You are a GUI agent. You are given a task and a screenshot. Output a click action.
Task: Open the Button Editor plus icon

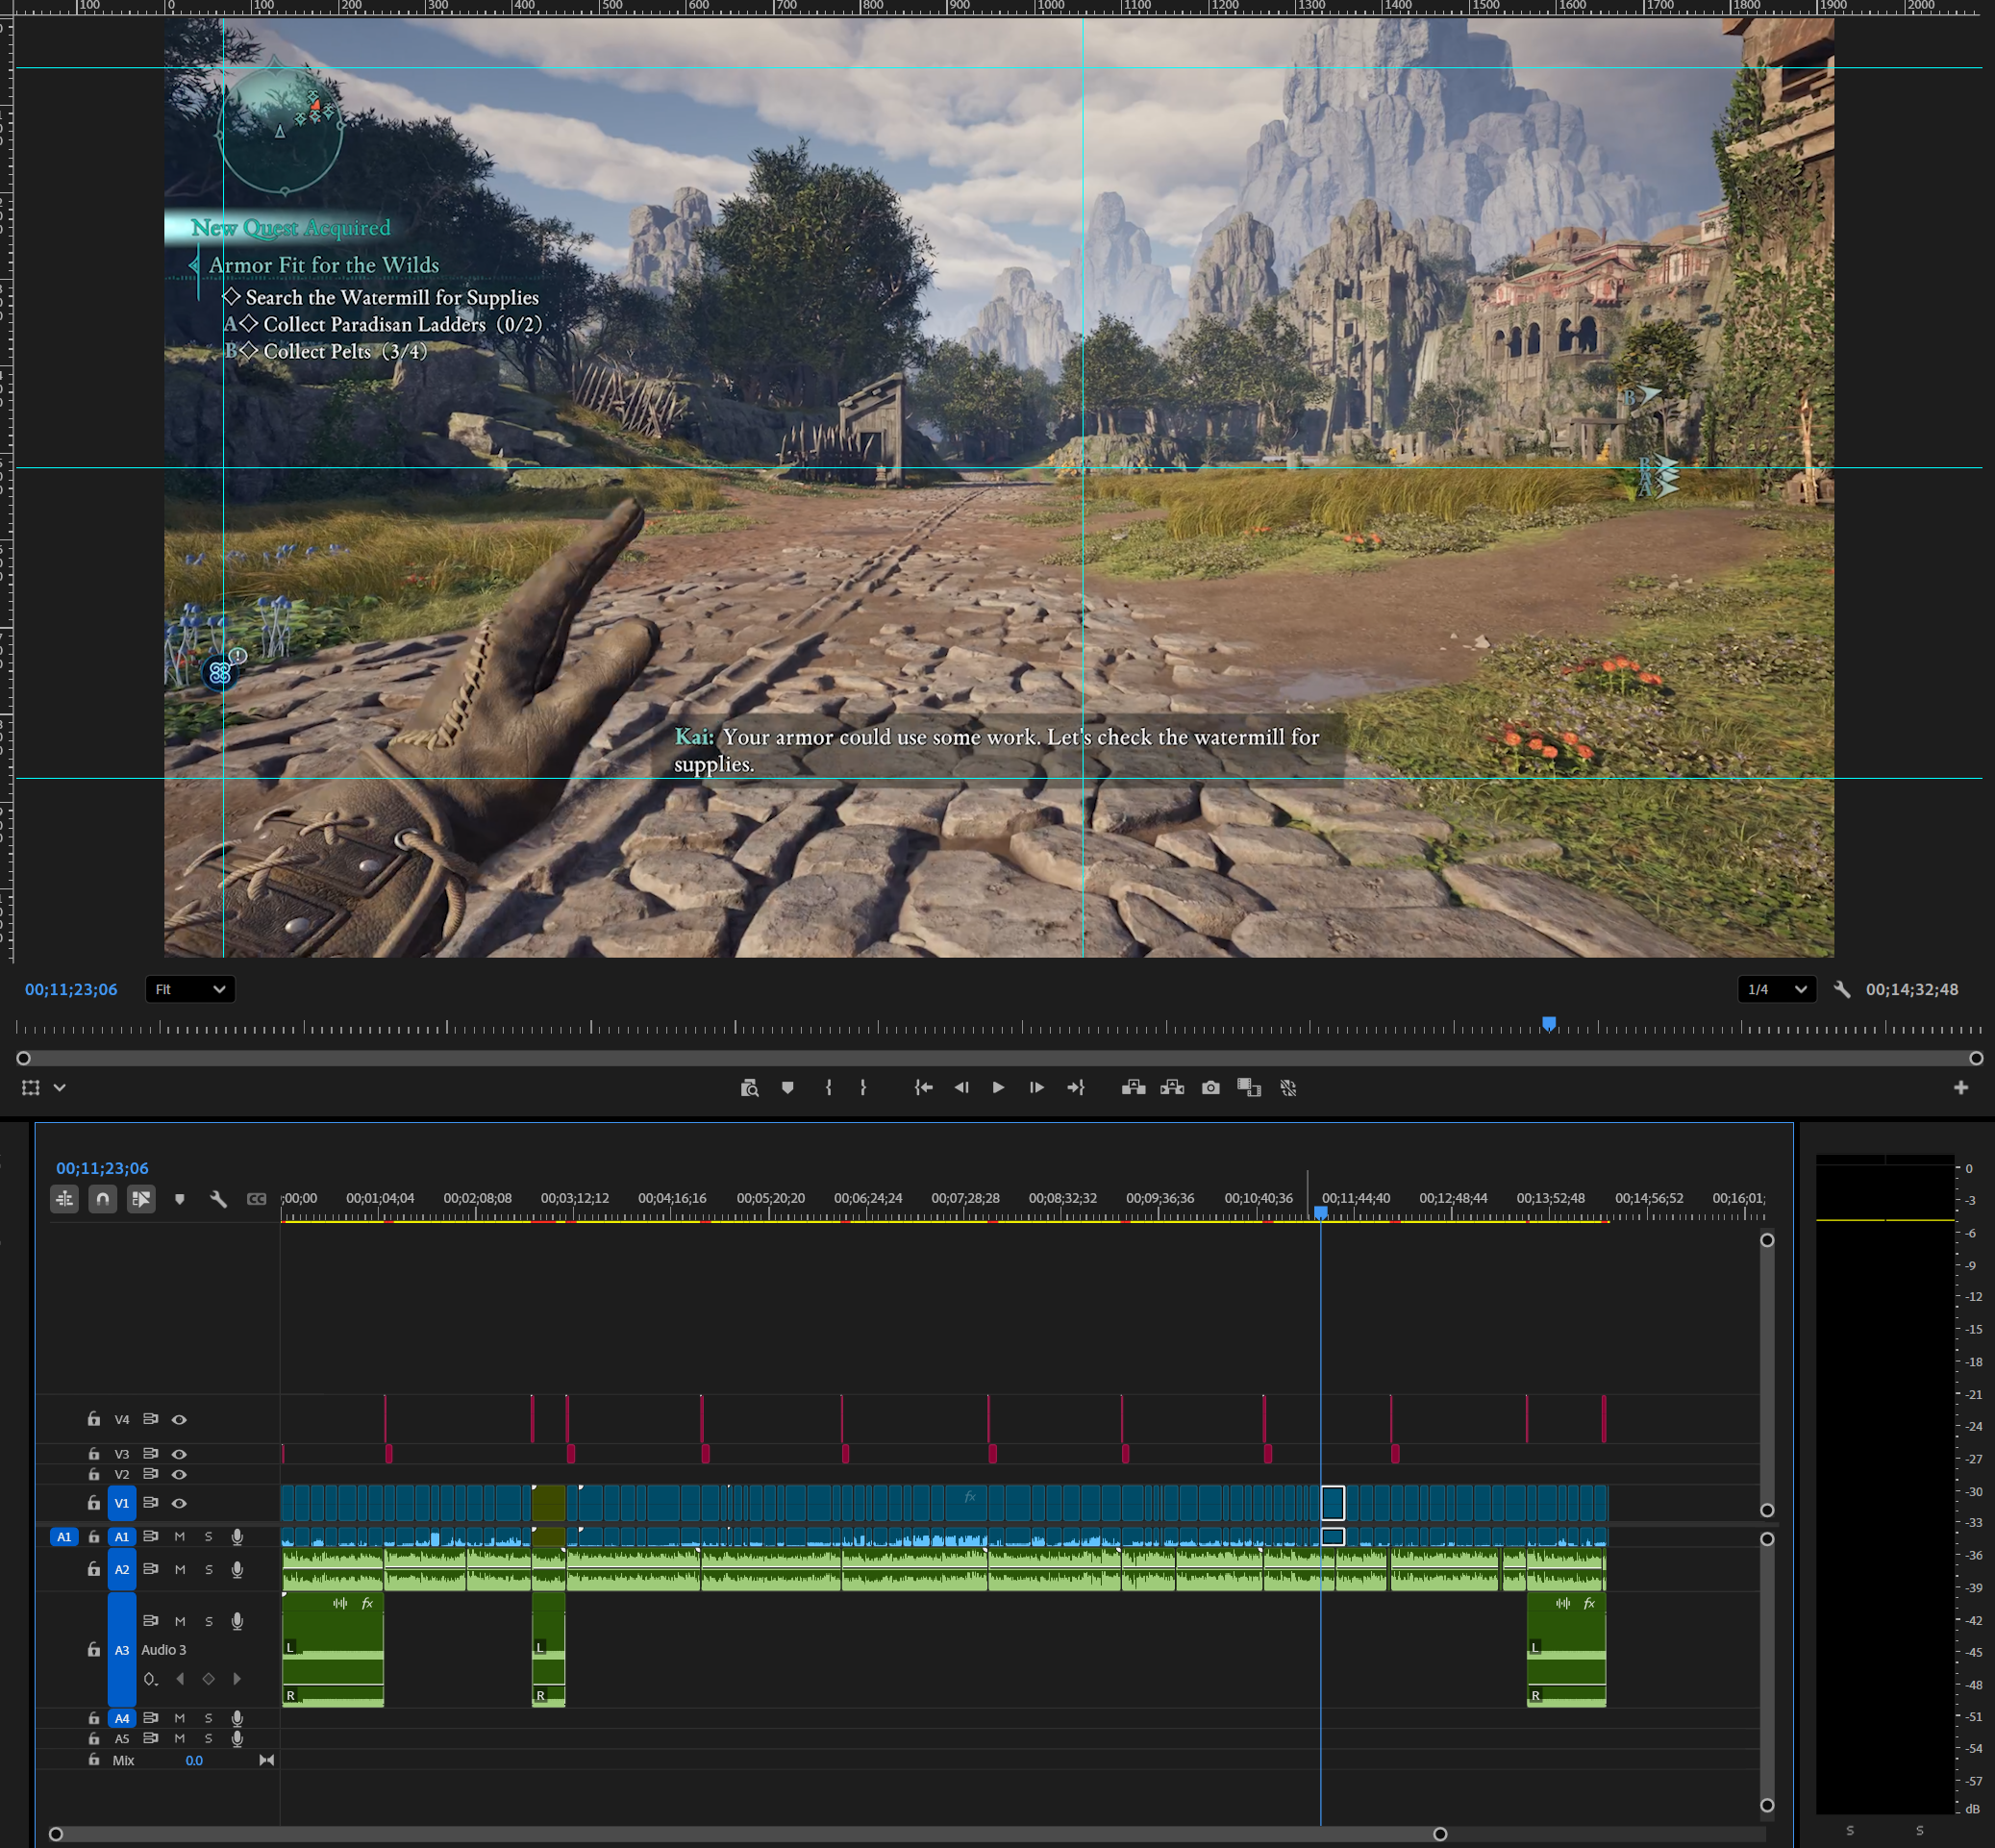point(1960,1087)
